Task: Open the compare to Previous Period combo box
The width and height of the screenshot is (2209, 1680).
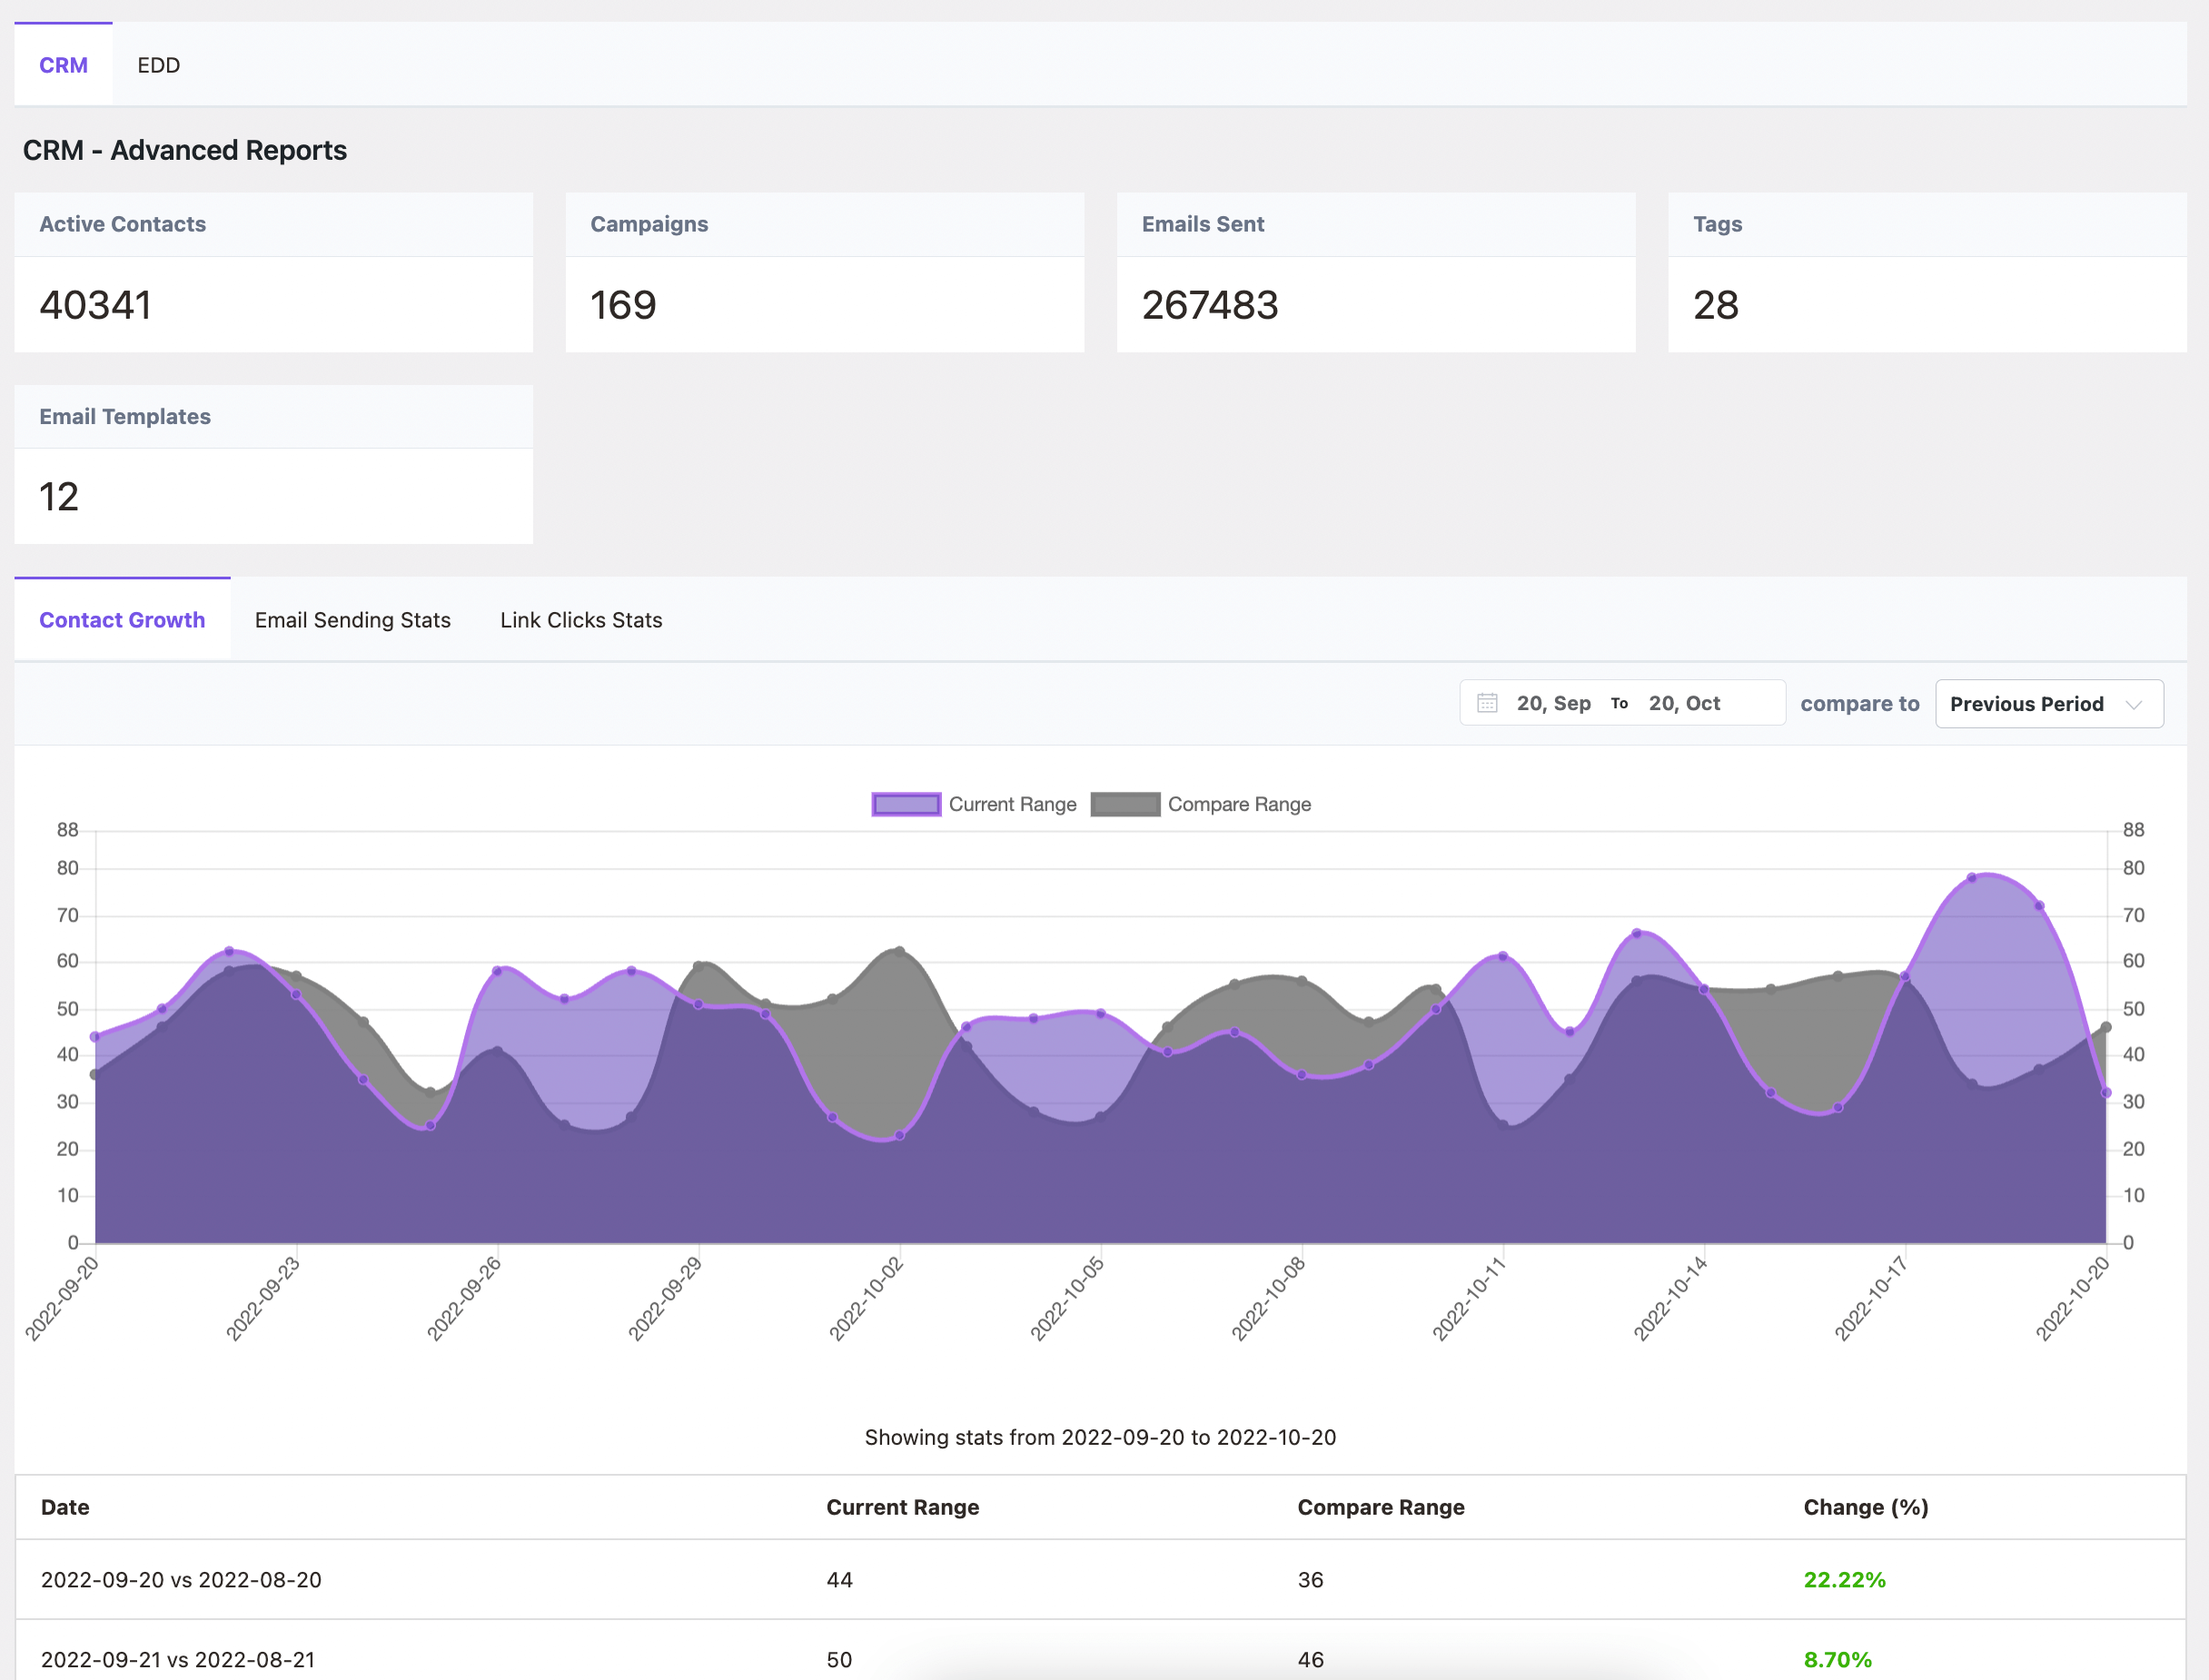Action: [x=2049, y=704]
